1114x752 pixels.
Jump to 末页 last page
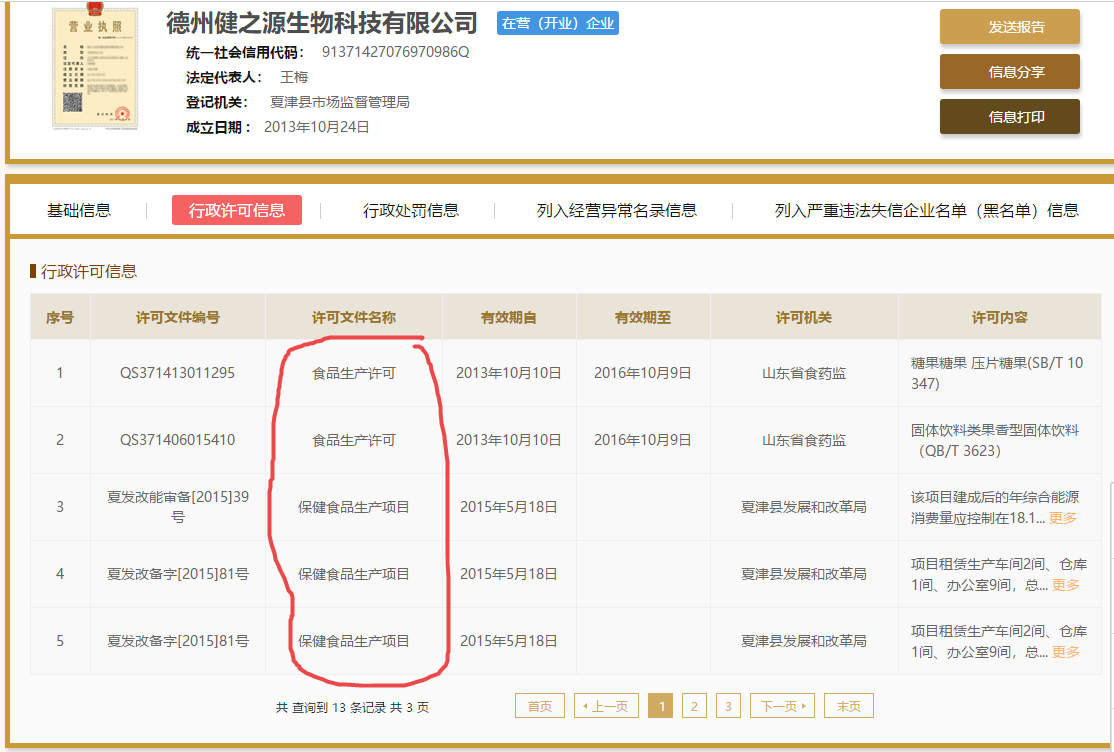click(x=847, y=705)
